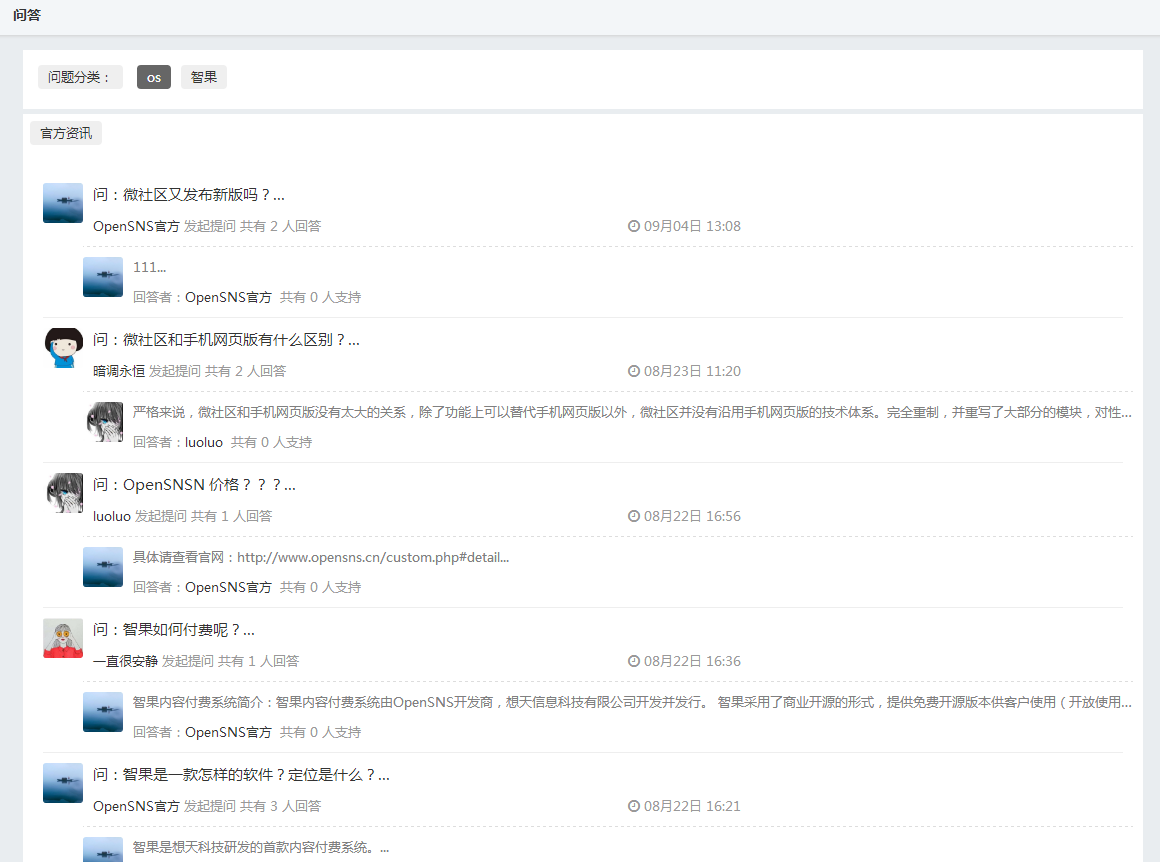1160x862 pixels.
Task: Click answerer avatar next to 111 answer
Action: tap(103, 277)
